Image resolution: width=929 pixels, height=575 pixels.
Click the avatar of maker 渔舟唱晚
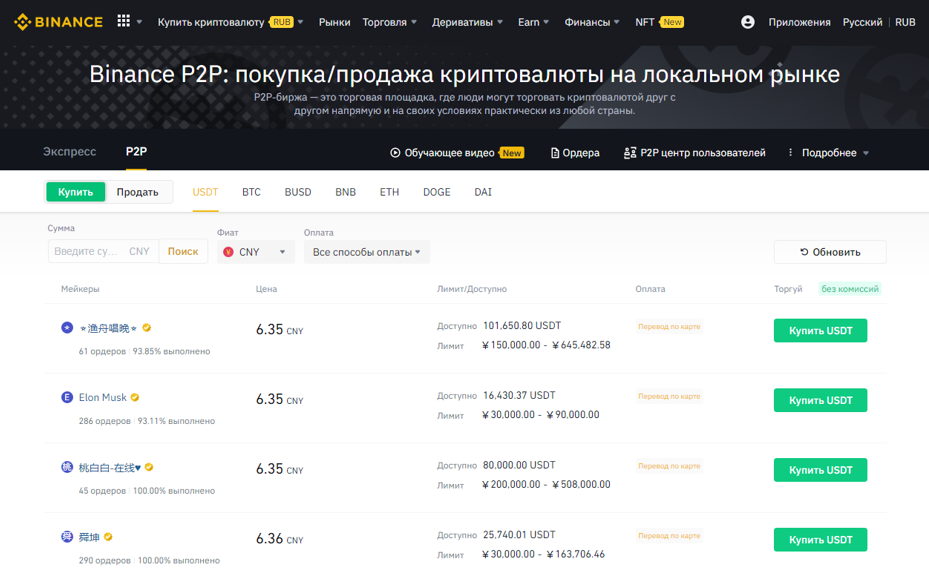pyautogui.click(x=67, y=327)
